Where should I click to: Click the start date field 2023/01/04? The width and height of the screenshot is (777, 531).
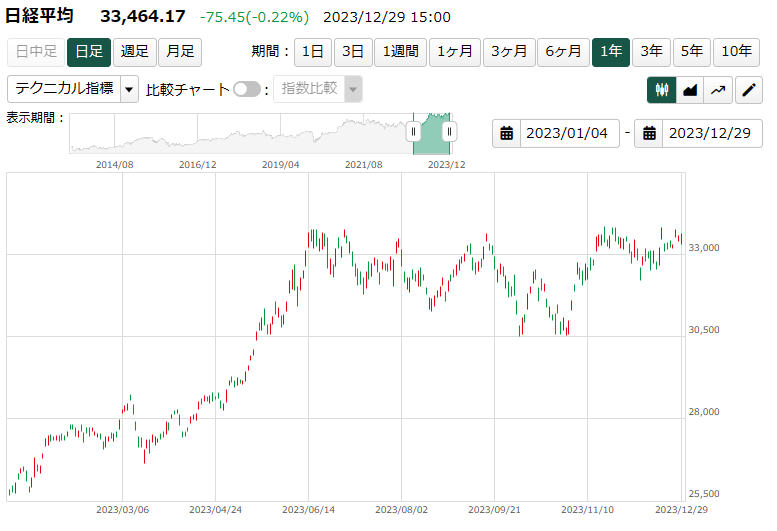click(x=567, y=133)
